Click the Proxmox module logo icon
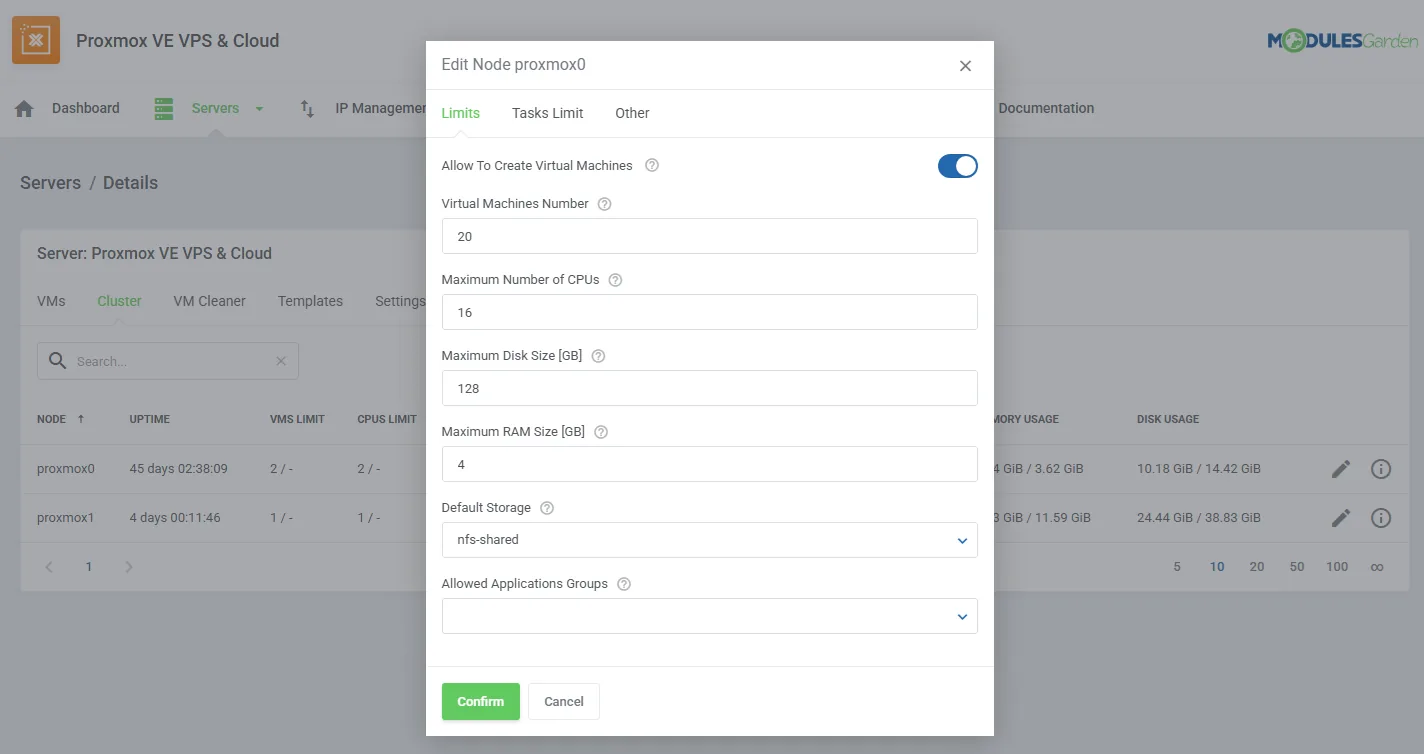1424x754 pixels. (36, 40)
